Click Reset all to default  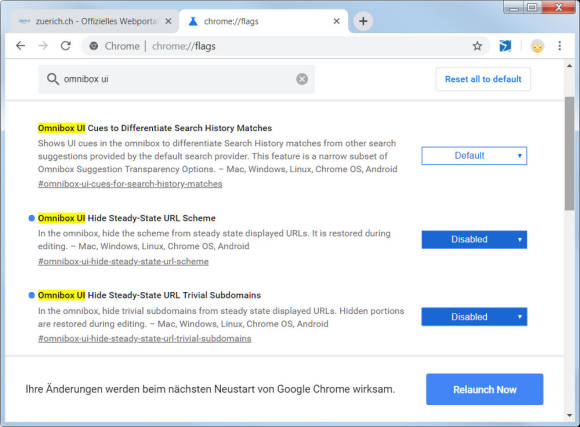click(483, 79)
